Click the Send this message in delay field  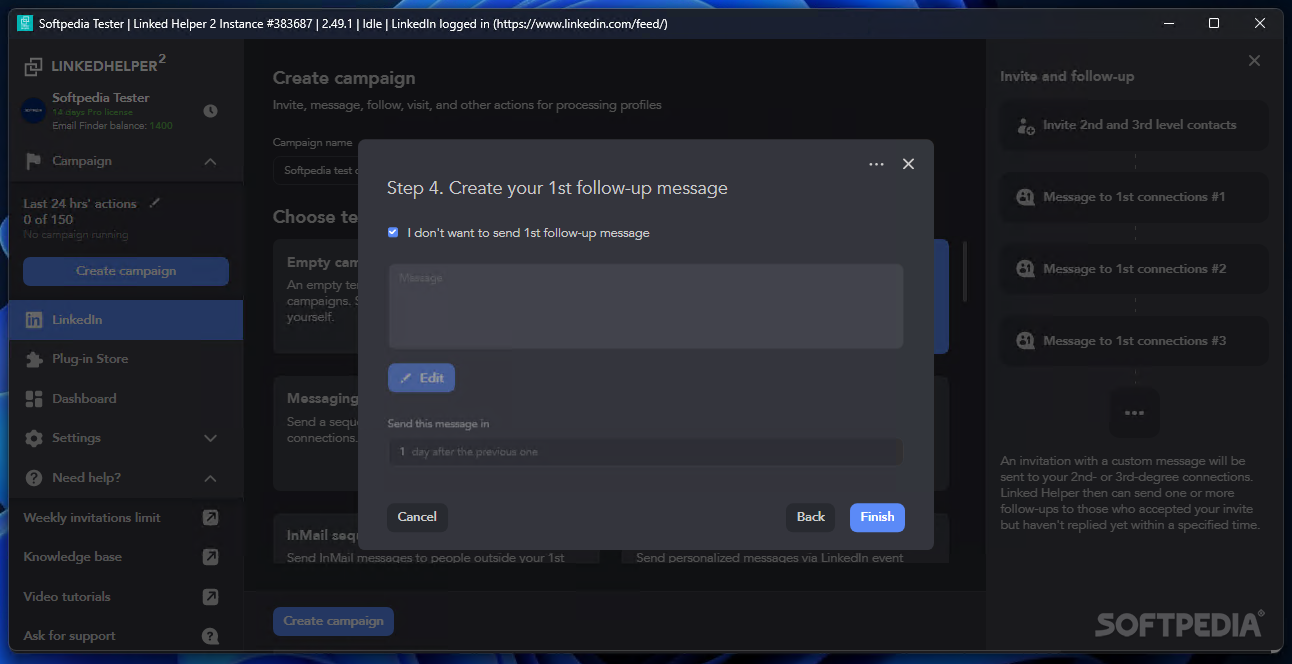[646, 452]
